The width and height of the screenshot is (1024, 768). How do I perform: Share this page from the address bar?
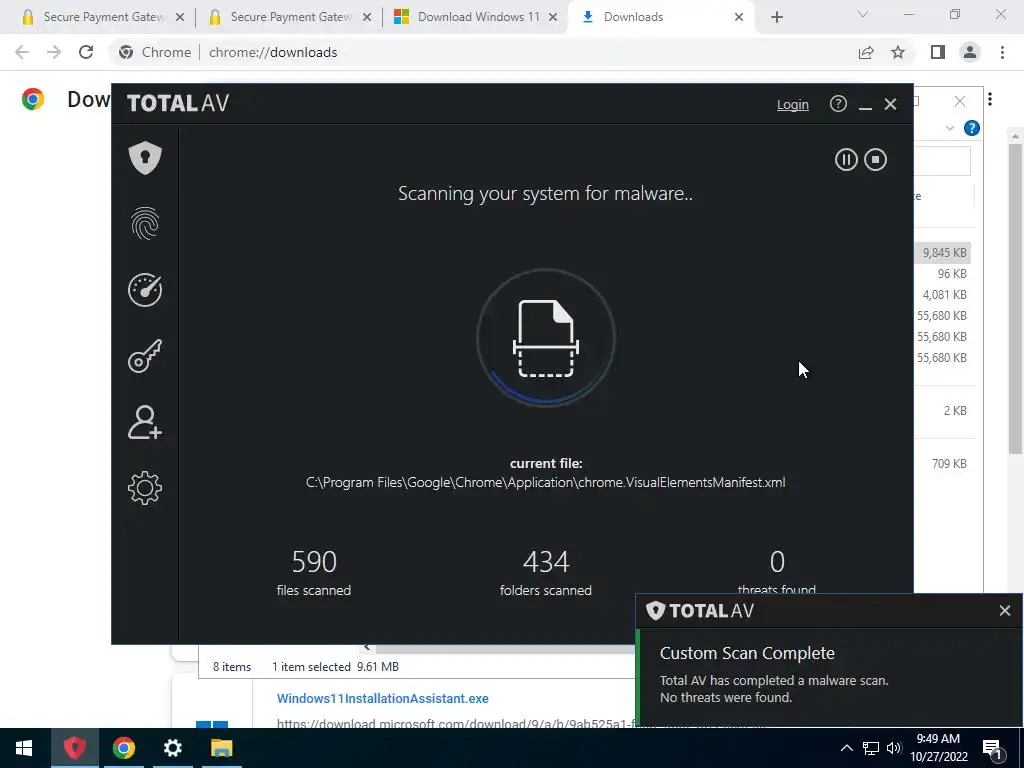tap(866, 52)
